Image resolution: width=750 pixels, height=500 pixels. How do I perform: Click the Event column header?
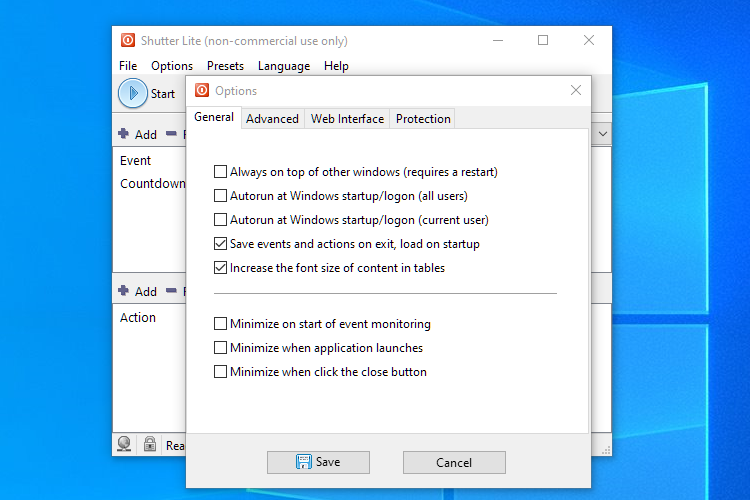(135, 160)
